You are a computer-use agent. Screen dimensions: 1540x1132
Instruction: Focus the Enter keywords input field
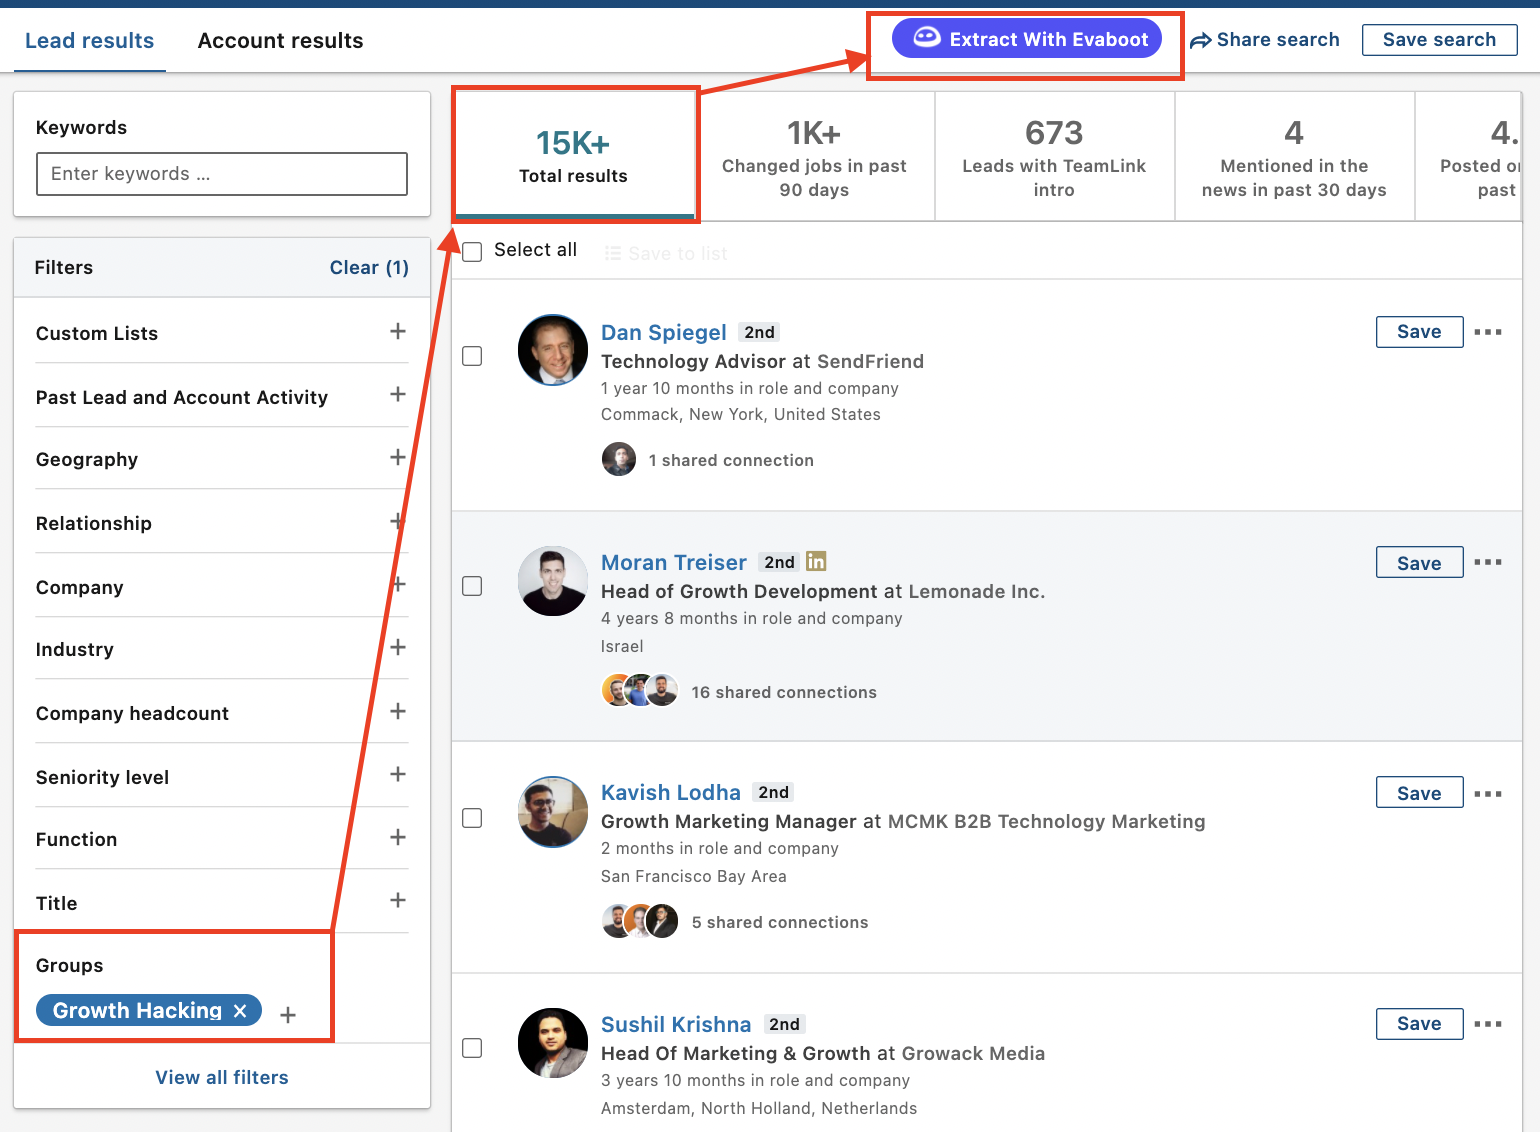coord(222,174)
